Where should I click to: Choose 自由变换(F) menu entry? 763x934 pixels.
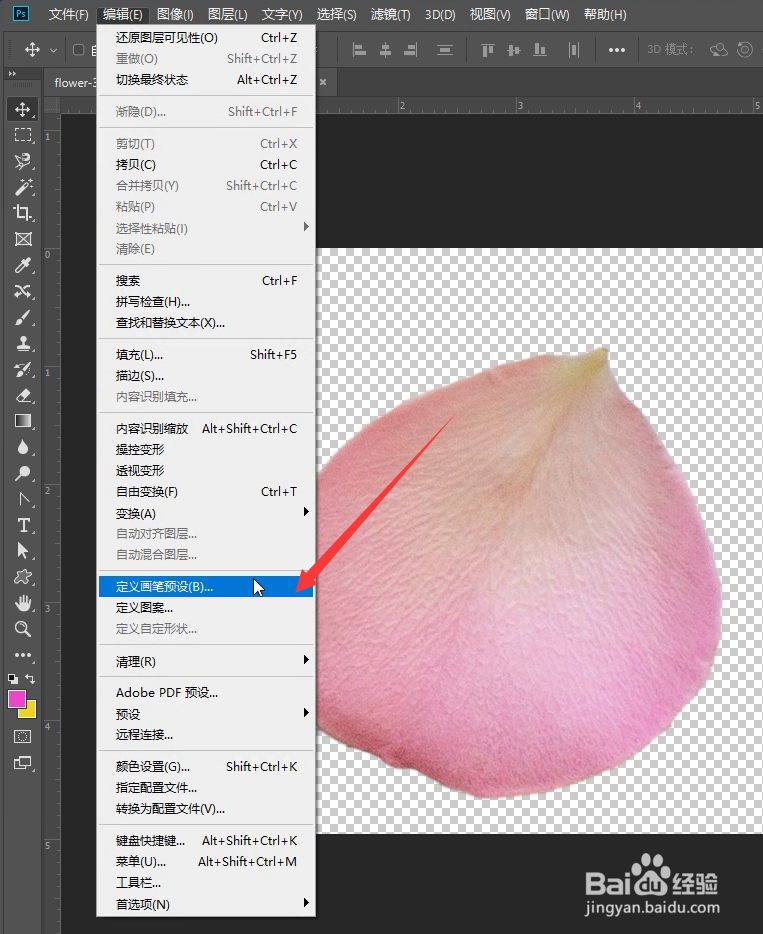[206, 491]
